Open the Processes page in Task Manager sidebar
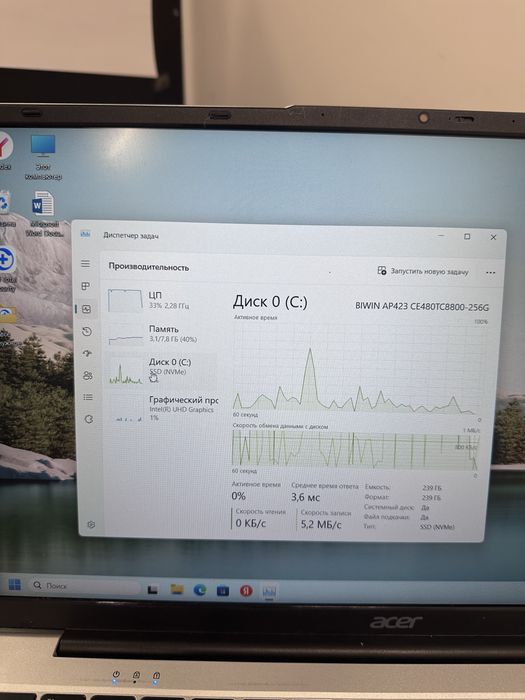The width and height of the screenshot is (525, 700). point(86,286)
